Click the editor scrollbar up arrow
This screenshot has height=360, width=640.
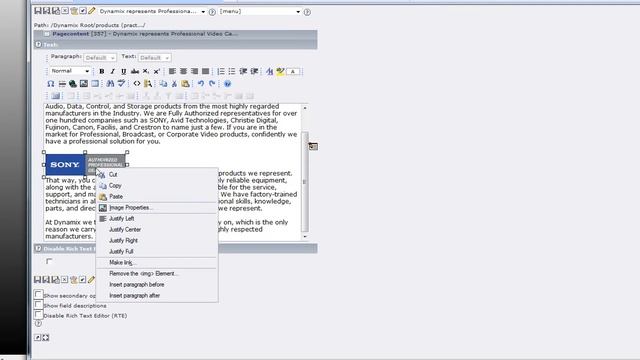tap(305, 108)
